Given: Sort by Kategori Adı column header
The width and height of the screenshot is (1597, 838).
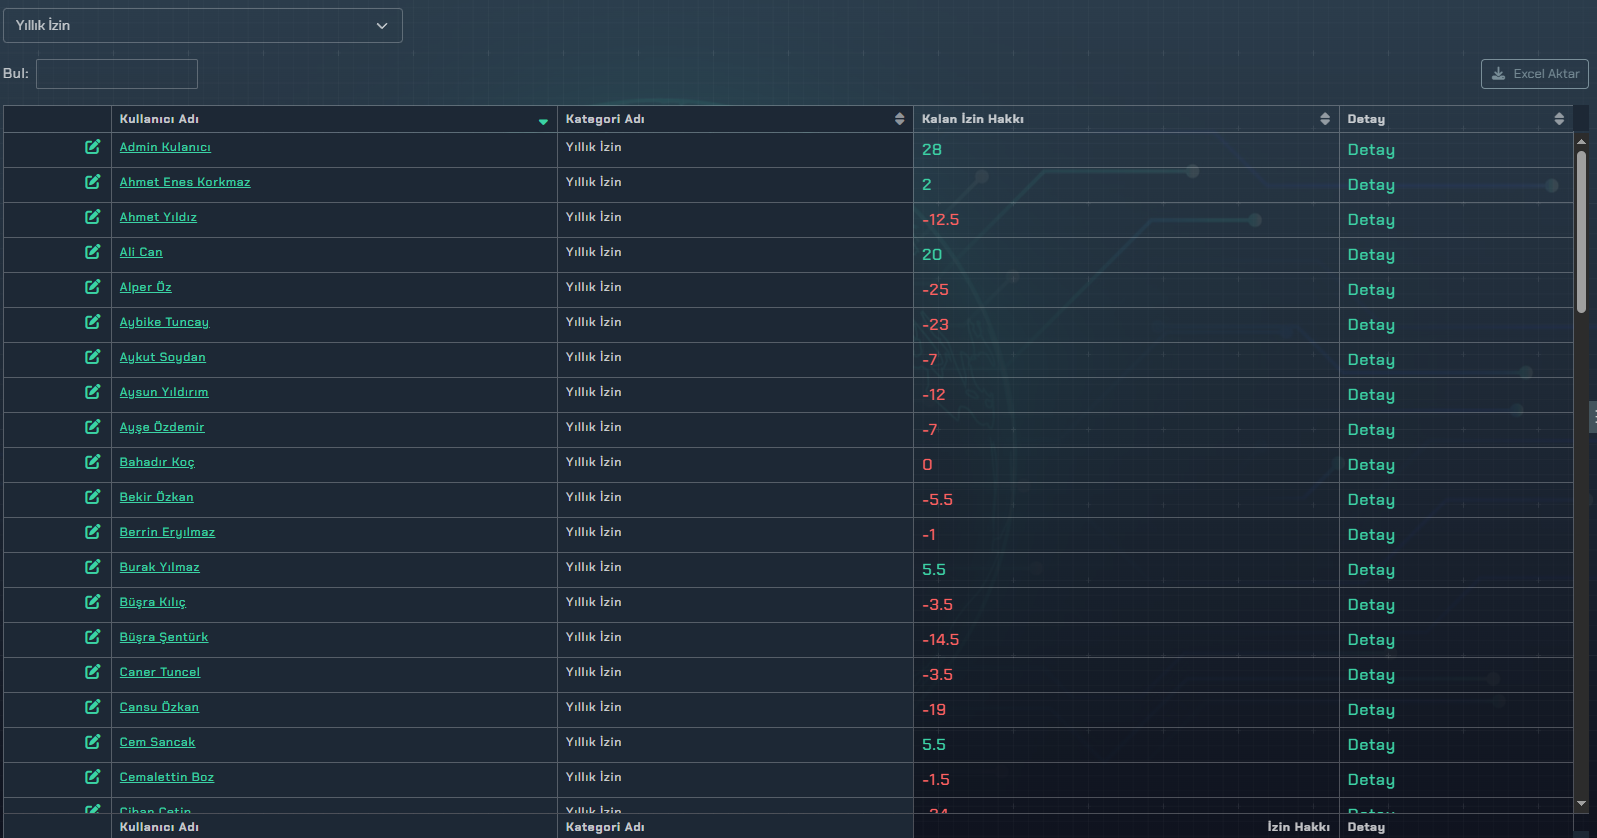Looking at the screenshot, I should 899,119.
